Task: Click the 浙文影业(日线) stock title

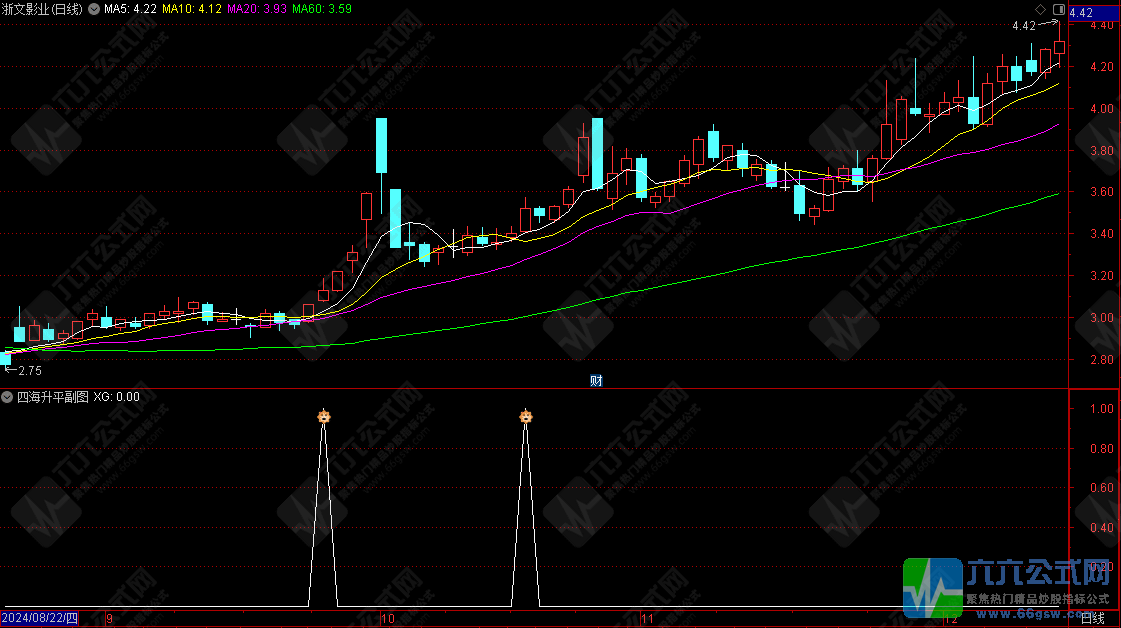Action: pos(43,8)
